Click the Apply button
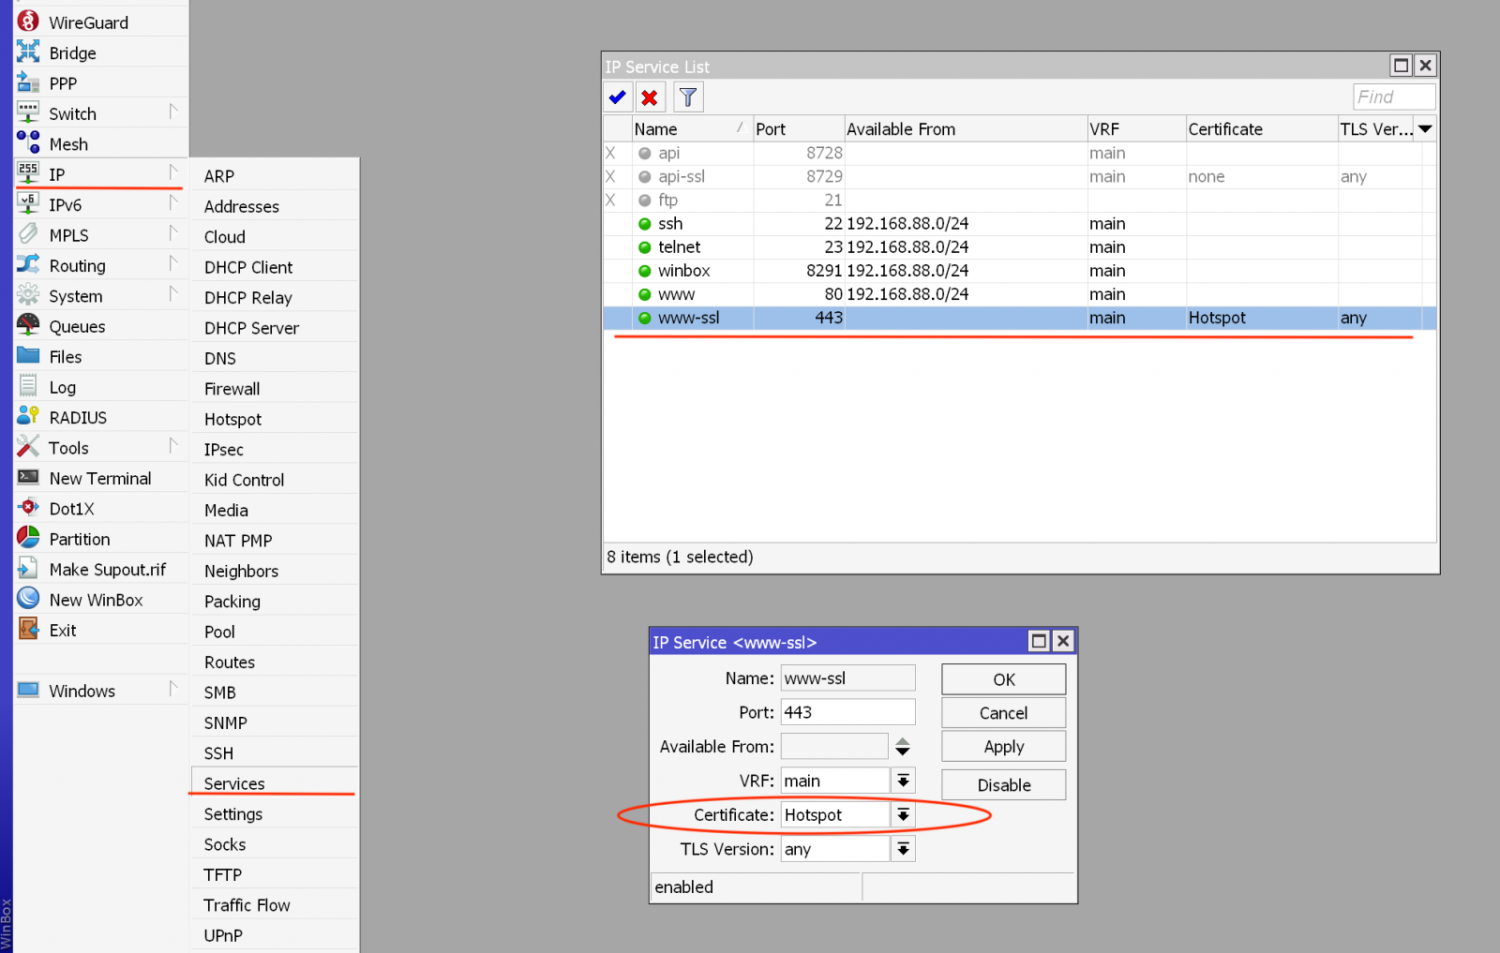 [1003, 747]
